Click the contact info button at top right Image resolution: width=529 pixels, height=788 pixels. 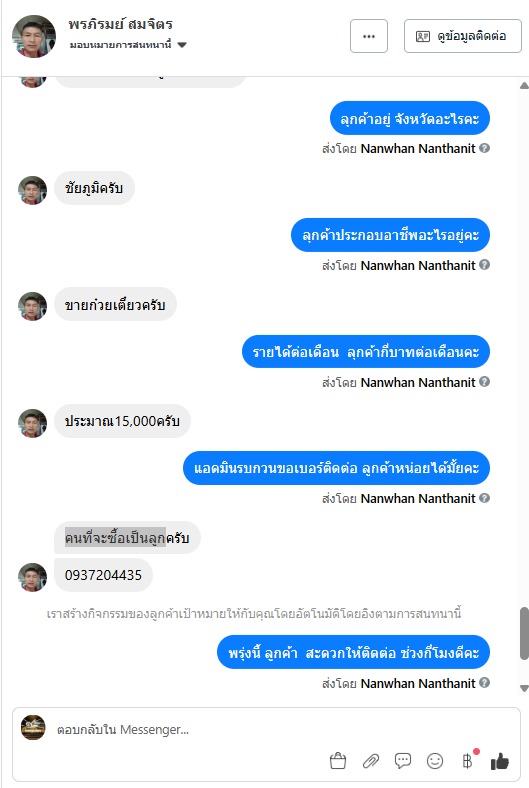(463, 36)
